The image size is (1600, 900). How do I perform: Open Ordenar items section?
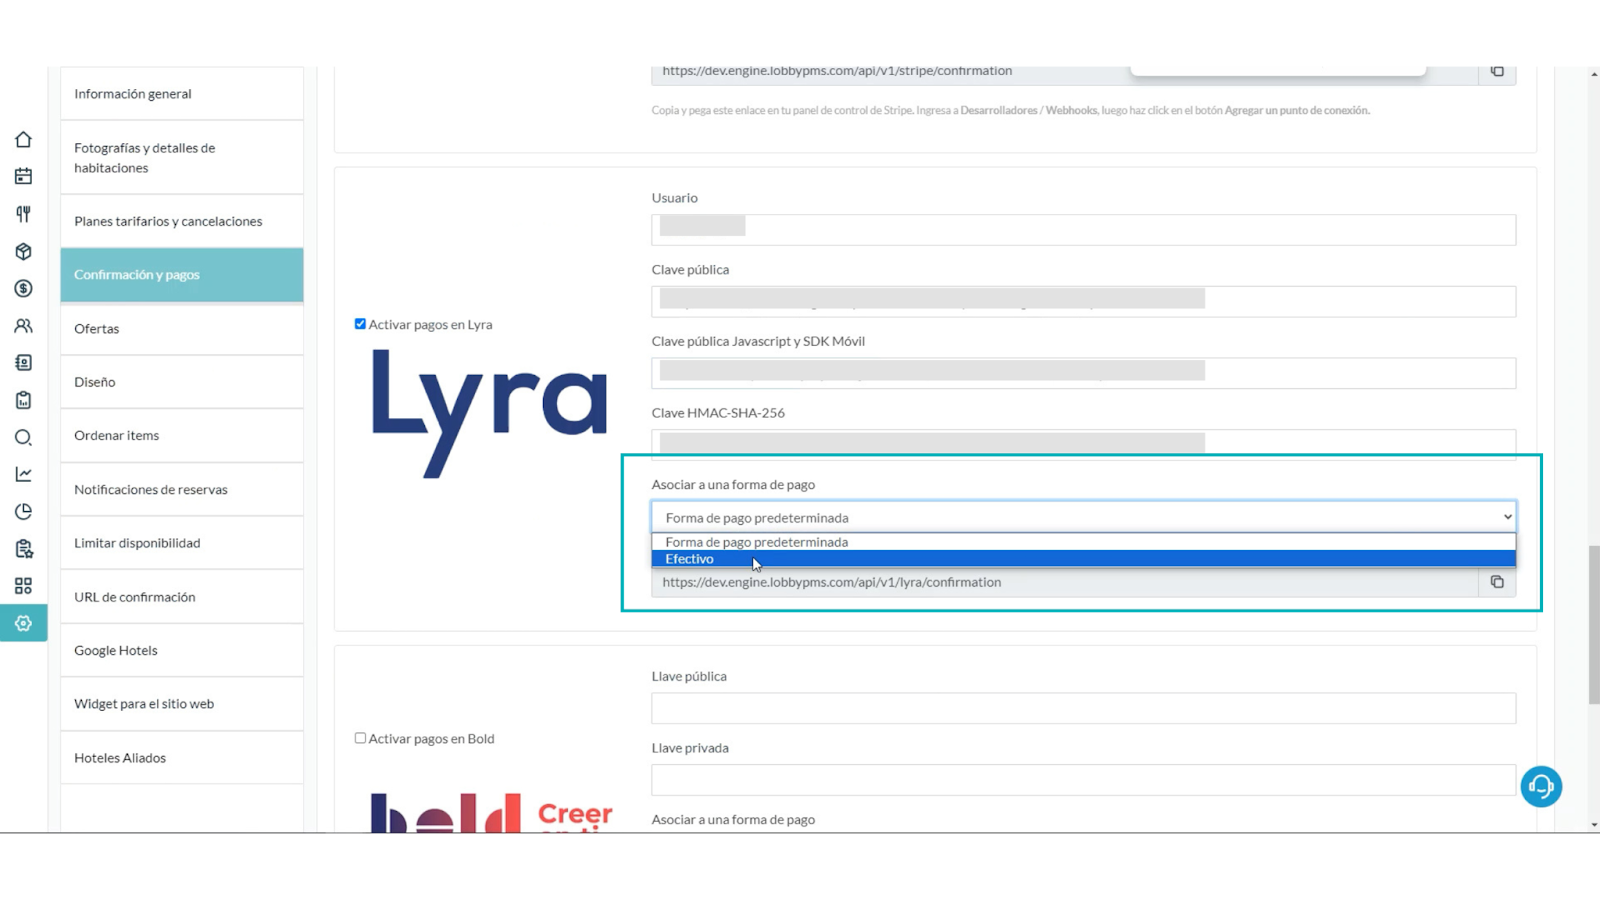click(182, 436)
